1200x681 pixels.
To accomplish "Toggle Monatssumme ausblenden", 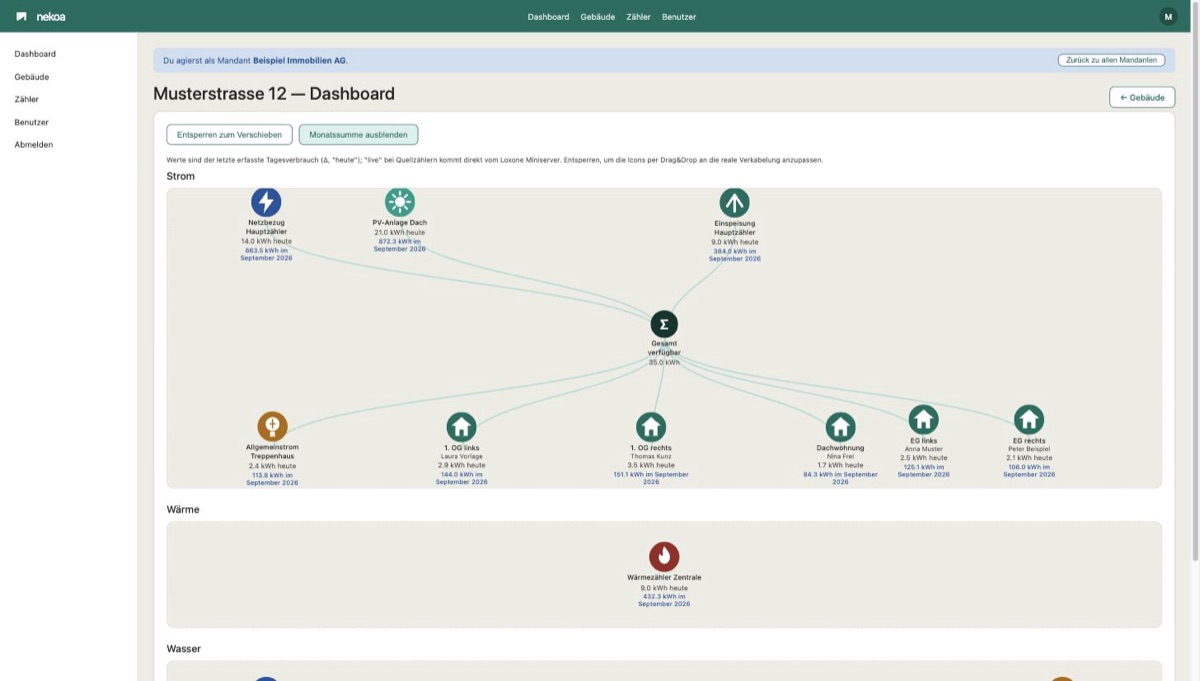I will [358, 134].
